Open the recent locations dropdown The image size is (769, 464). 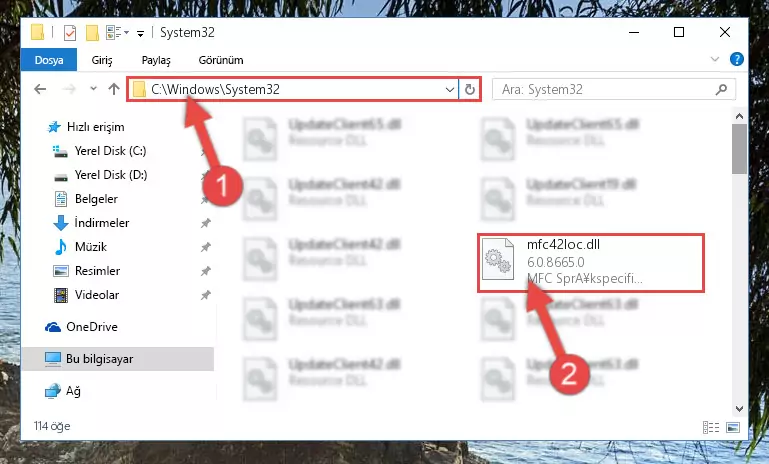(x=93, y=89)
